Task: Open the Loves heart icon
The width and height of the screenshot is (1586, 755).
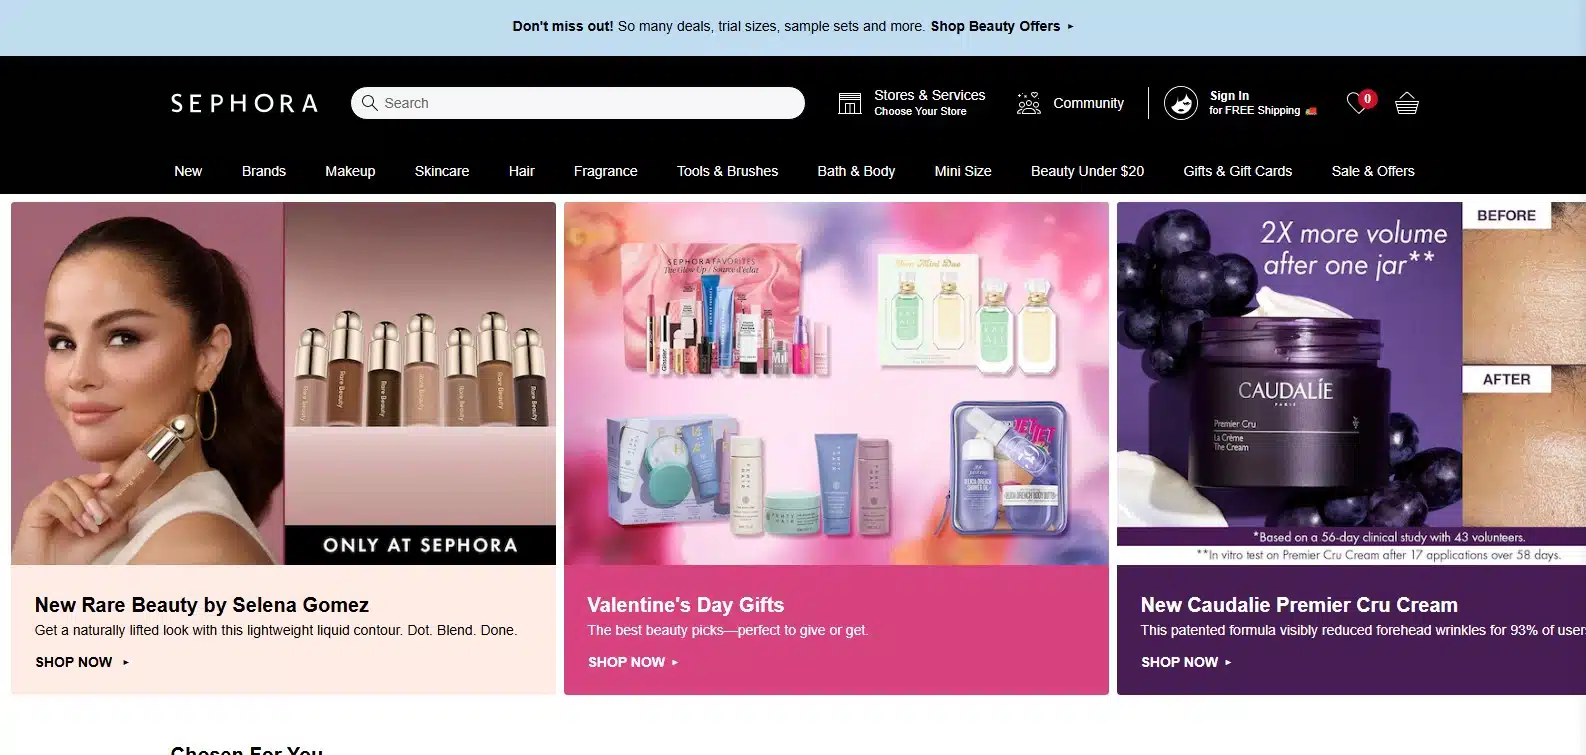Action: pyautogui.click(x=1358, y=102)
